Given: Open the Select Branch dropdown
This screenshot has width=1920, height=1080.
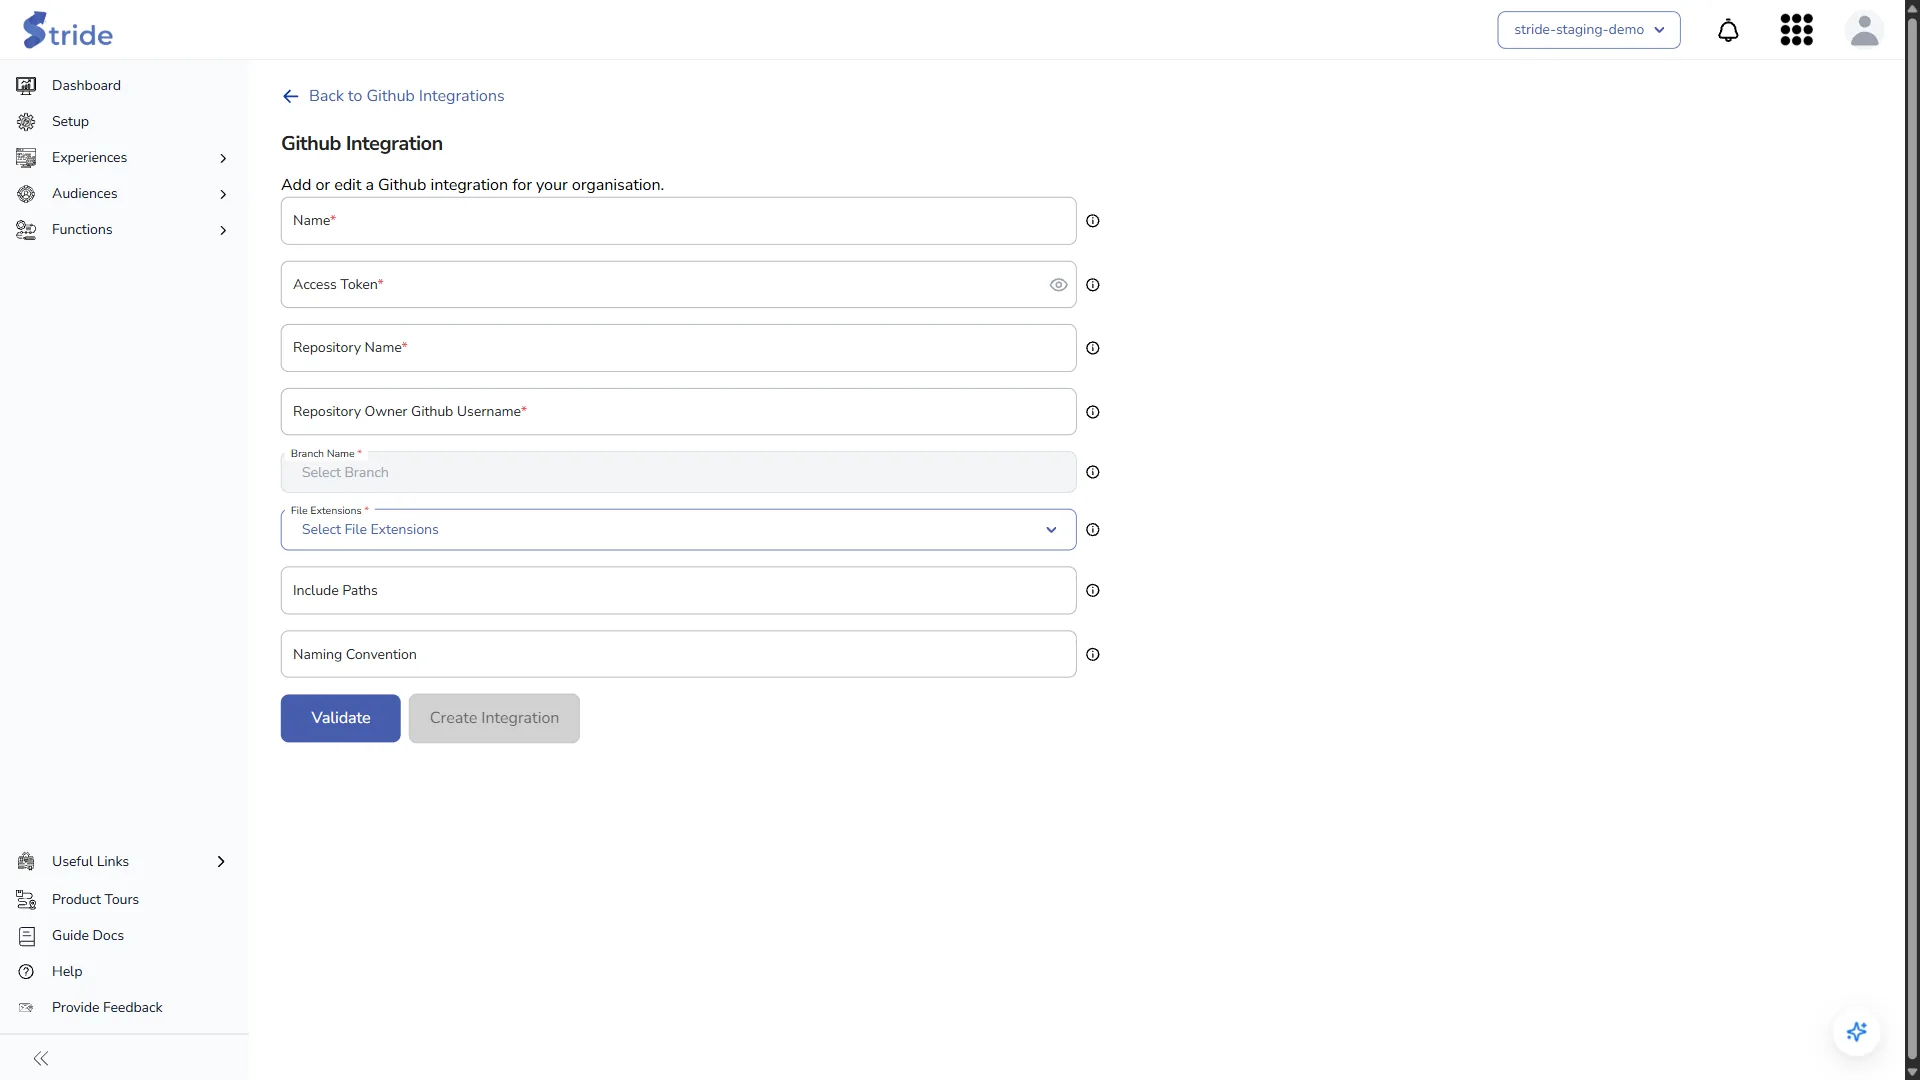Looking at the screenshot, I should (678, 472).
